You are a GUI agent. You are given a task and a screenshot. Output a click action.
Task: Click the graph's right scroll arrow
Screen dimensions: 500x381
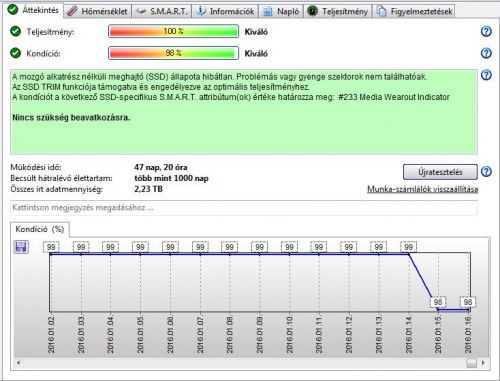pos(483,363)
